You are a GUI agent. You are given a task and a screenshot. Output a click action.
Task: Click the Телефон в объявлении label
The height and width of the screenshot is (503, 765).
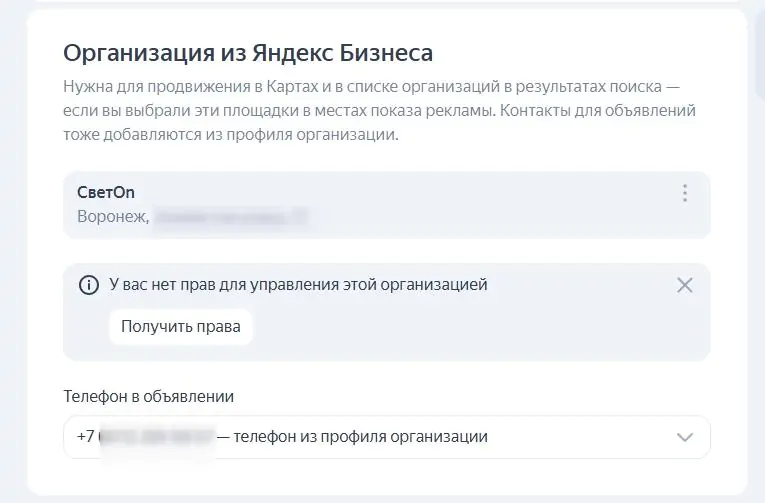[149, 396]
